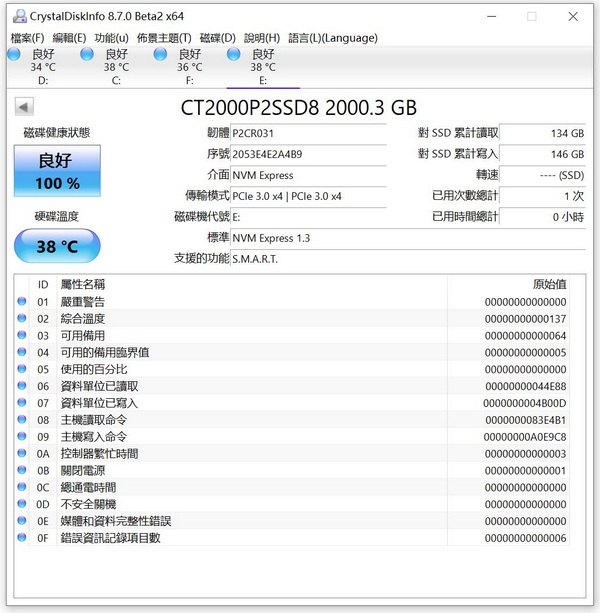600x613 pixels.
Task: Click the 硬碟溫度 label
Action: (x=57, y=216)
